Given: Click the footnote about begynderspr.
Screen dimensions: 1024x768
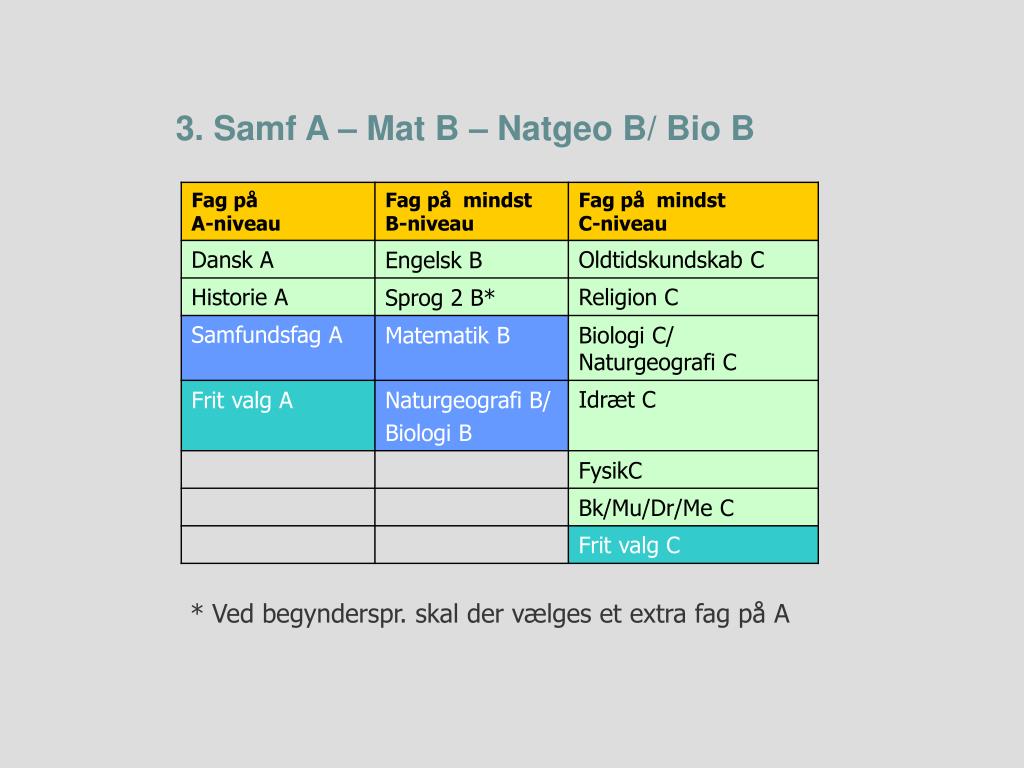Looking at the screenshot, I should click(x=490, y=615).
